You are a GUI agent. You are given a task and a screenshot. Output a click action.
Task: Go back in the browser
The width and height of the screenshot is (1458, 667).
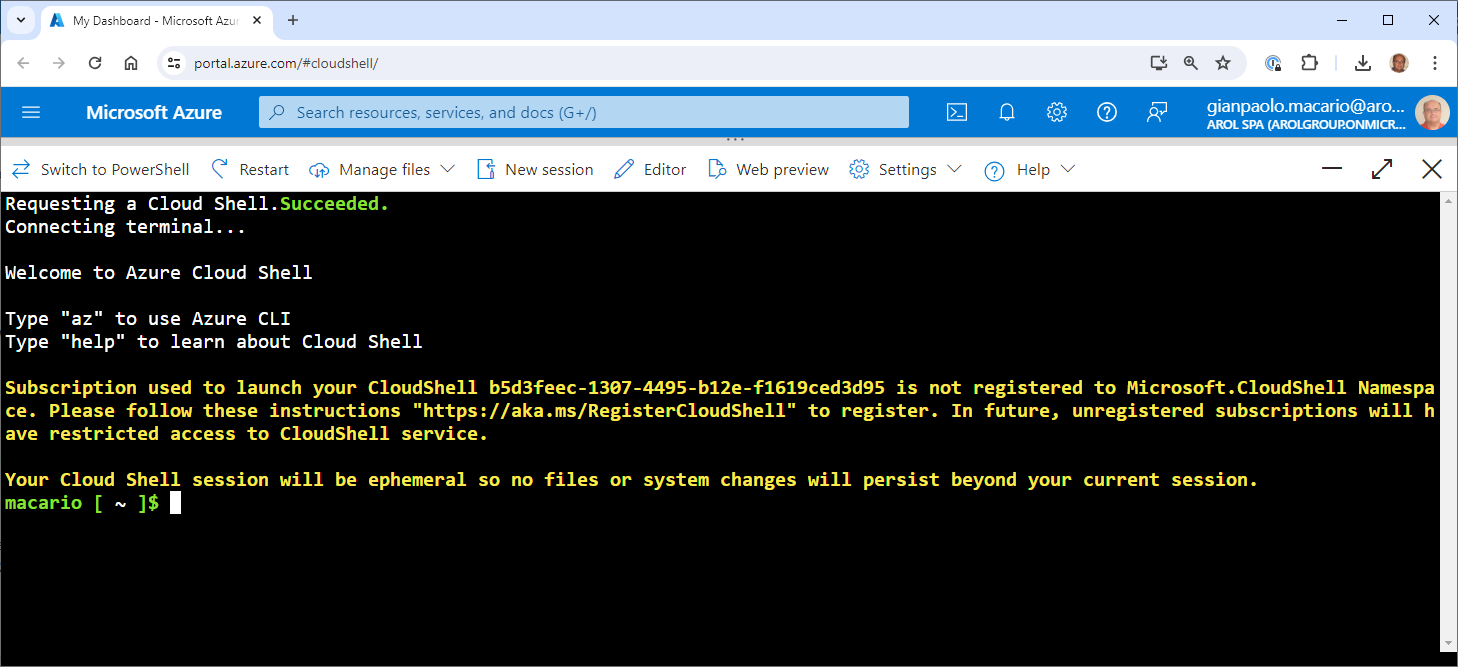point(23,63)
